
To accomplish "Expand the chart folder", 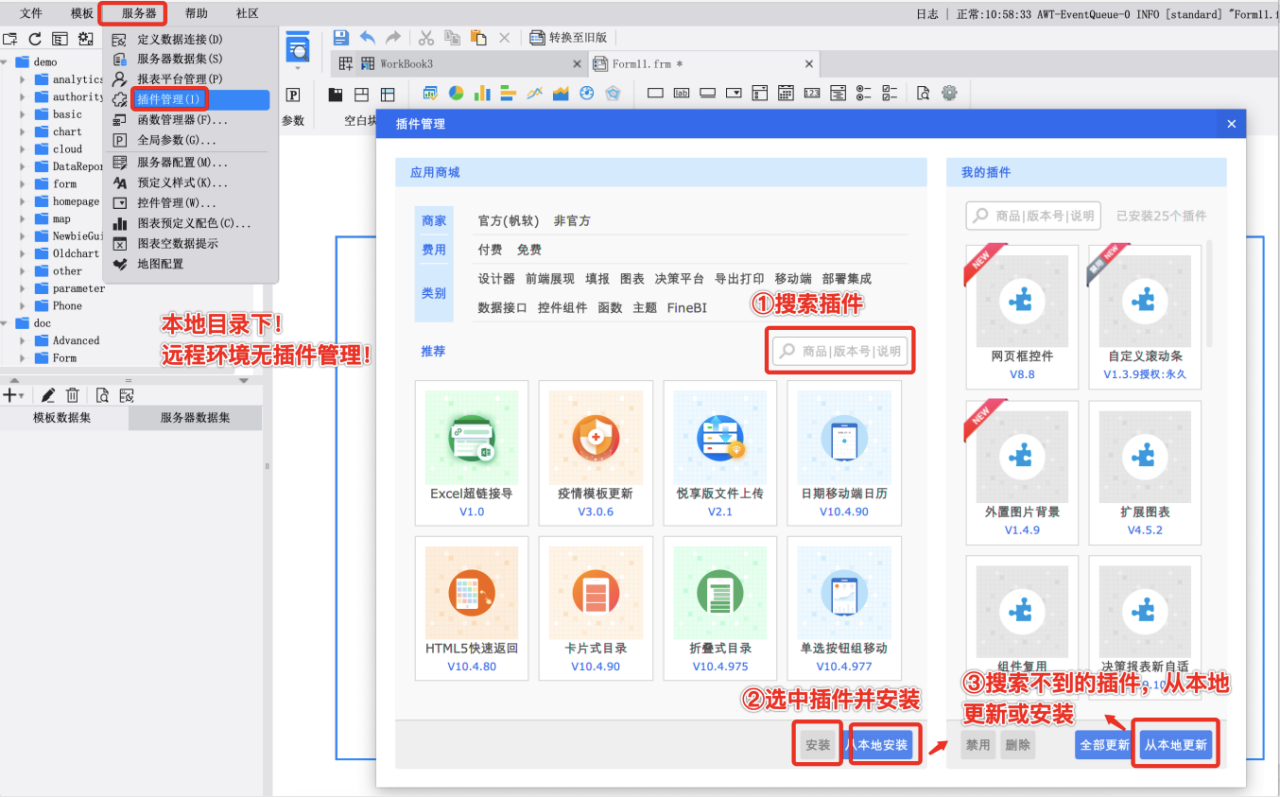I will pos(22,131).
